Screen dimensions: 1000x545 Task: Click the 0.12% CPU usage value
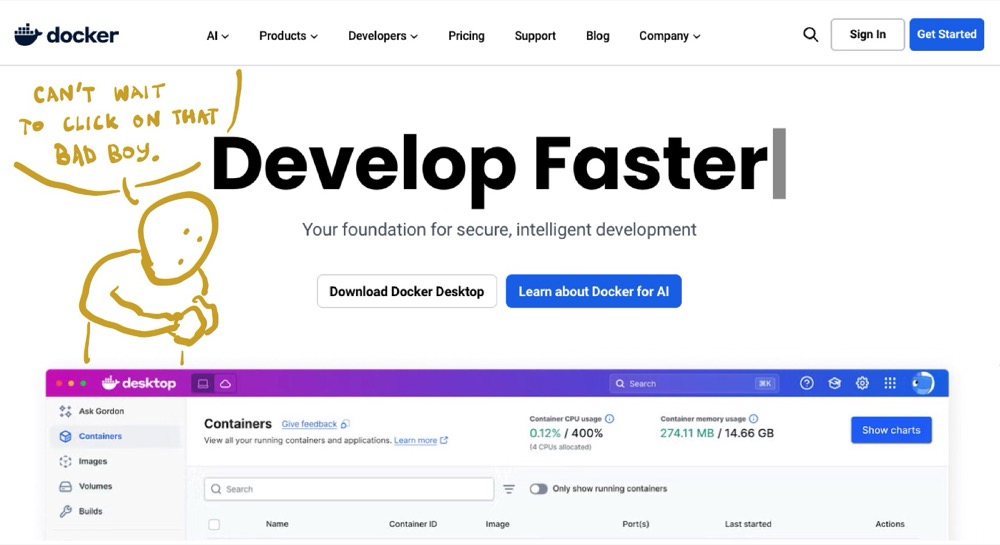545,433
